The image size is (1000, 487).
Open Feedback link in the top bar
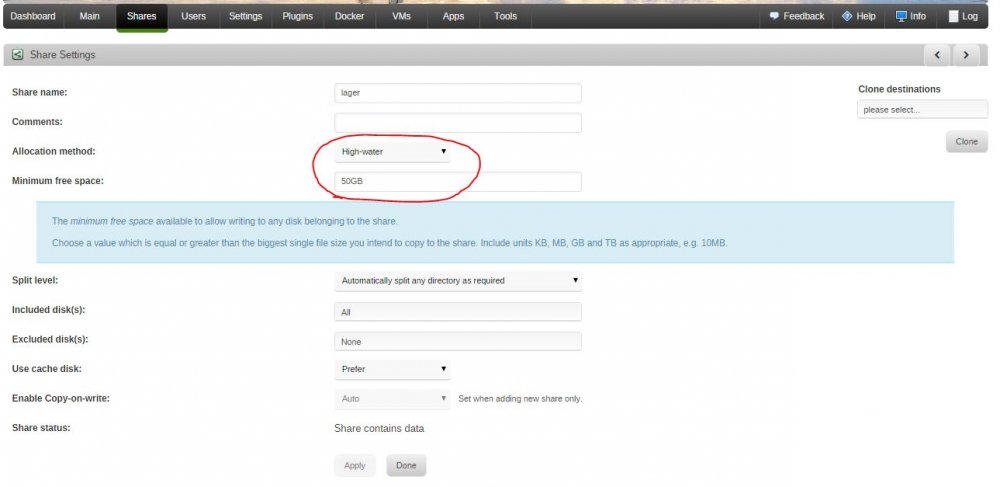[x=804, y=17]
